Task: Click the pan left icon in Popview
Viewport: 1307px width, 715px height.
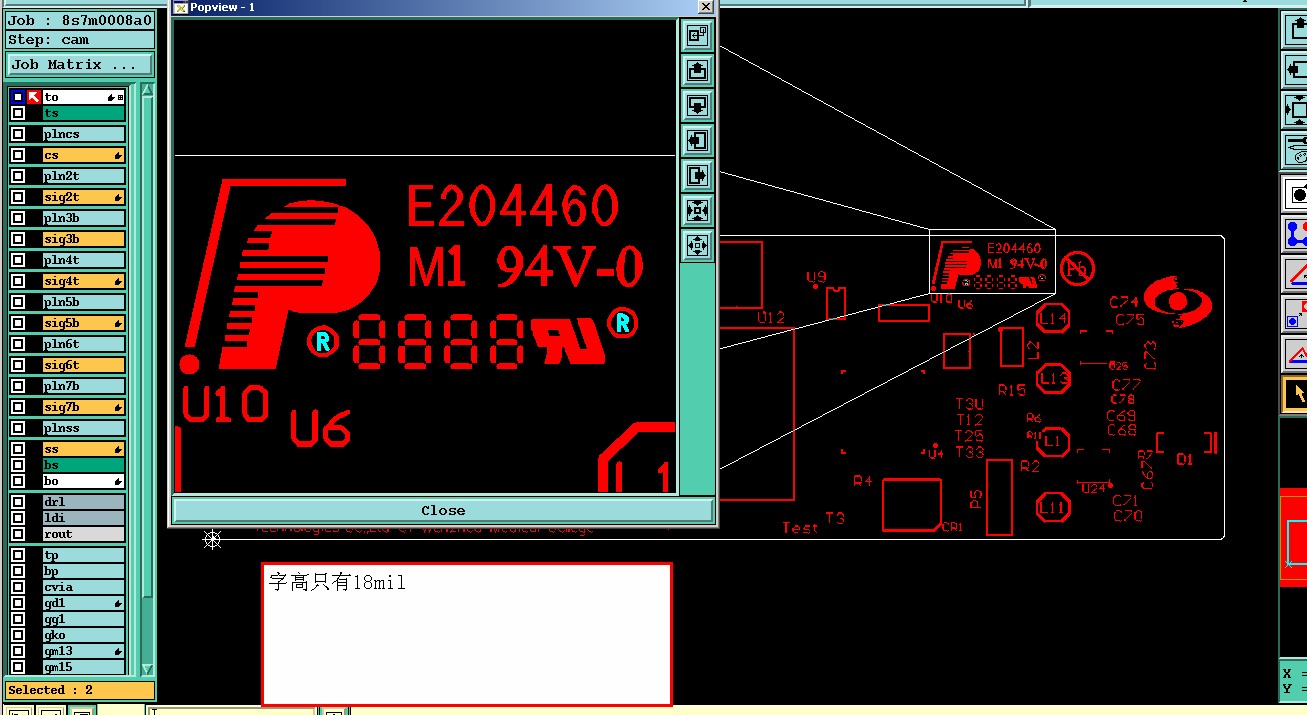Action: [697, 141]
